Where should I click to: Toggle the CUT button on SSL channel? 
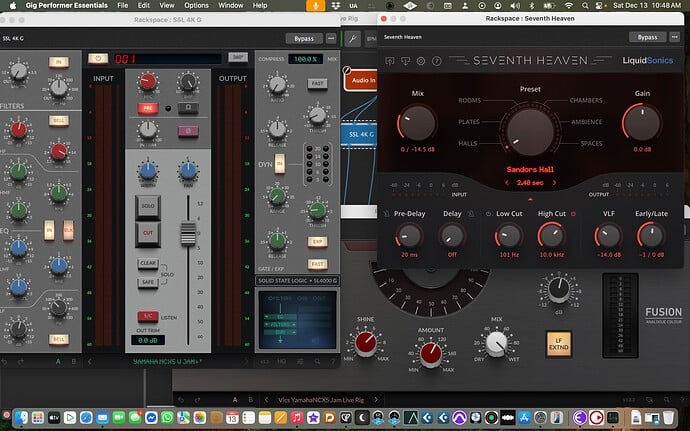(148, 231)
